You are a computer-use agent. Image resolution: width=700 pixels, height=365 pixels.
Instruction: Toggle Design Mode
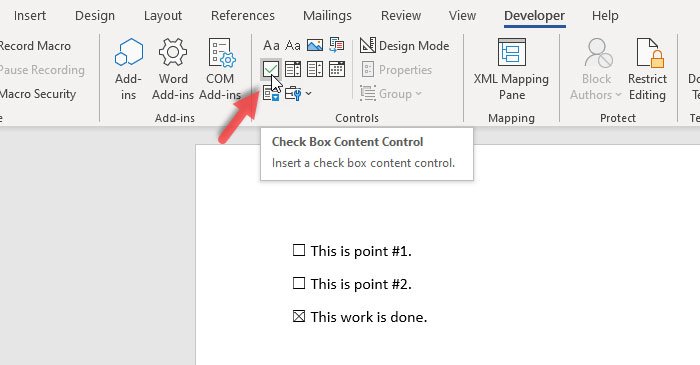pos(404,46)
